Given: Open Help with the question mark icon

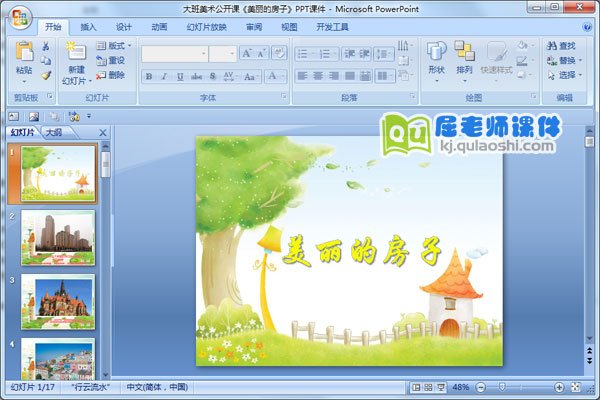Looking at the screenshot, I should [x=587, y=27].
